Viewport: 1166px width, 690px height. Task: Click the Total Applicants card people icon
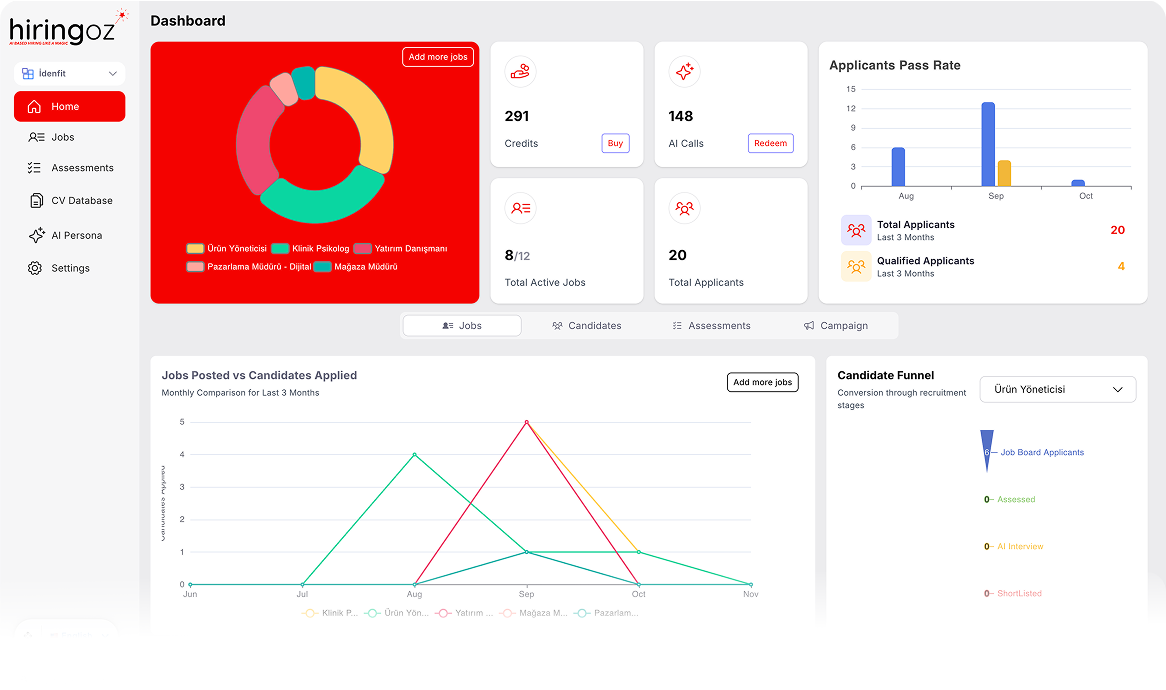(684, 208)
